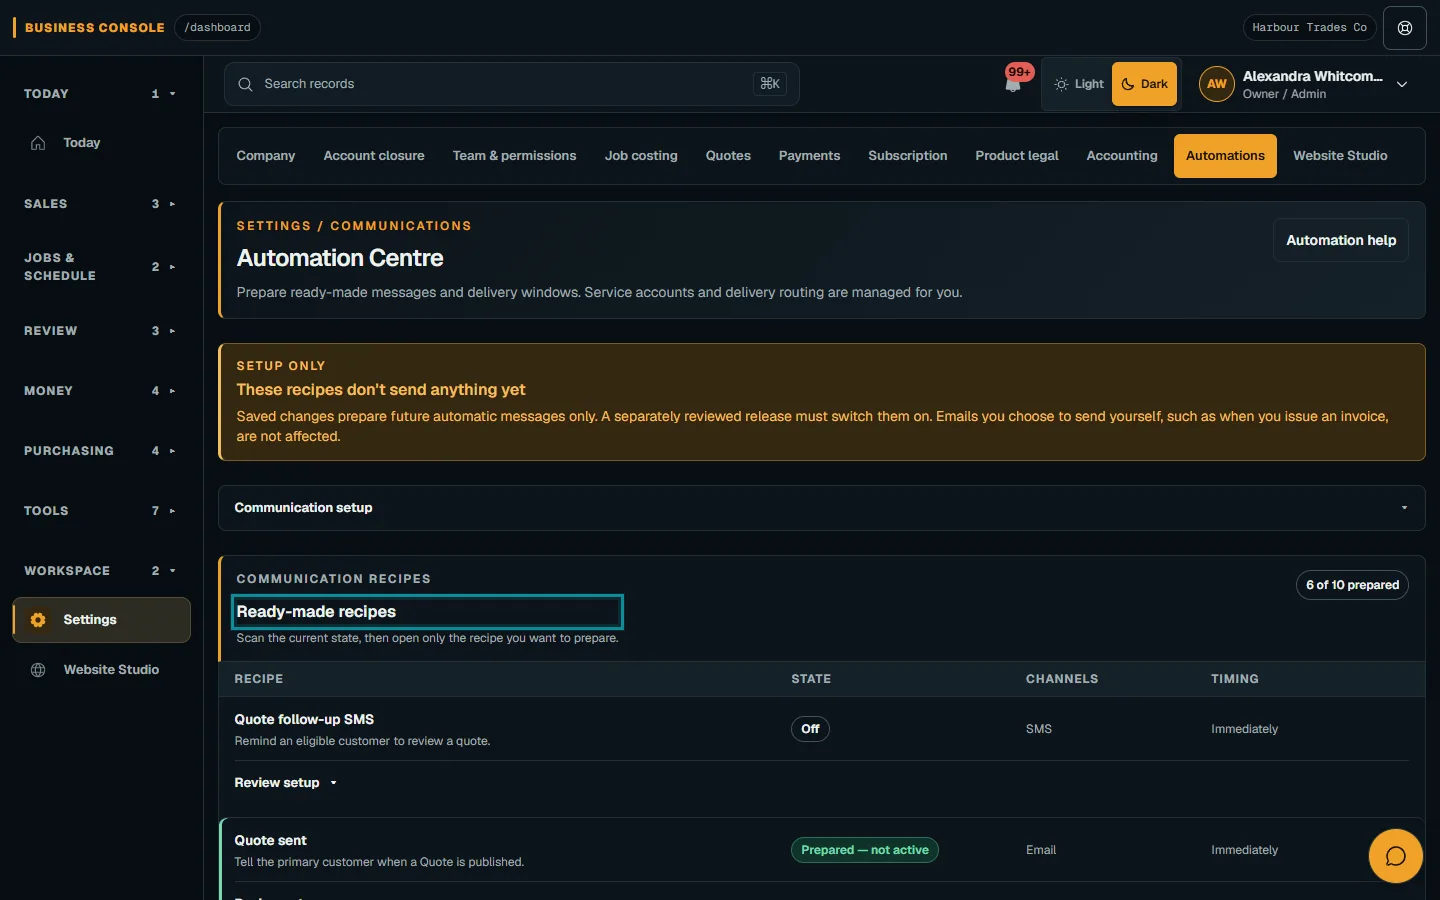Switch to Dark theme
1440x900 pixels.
[1144, 84]
